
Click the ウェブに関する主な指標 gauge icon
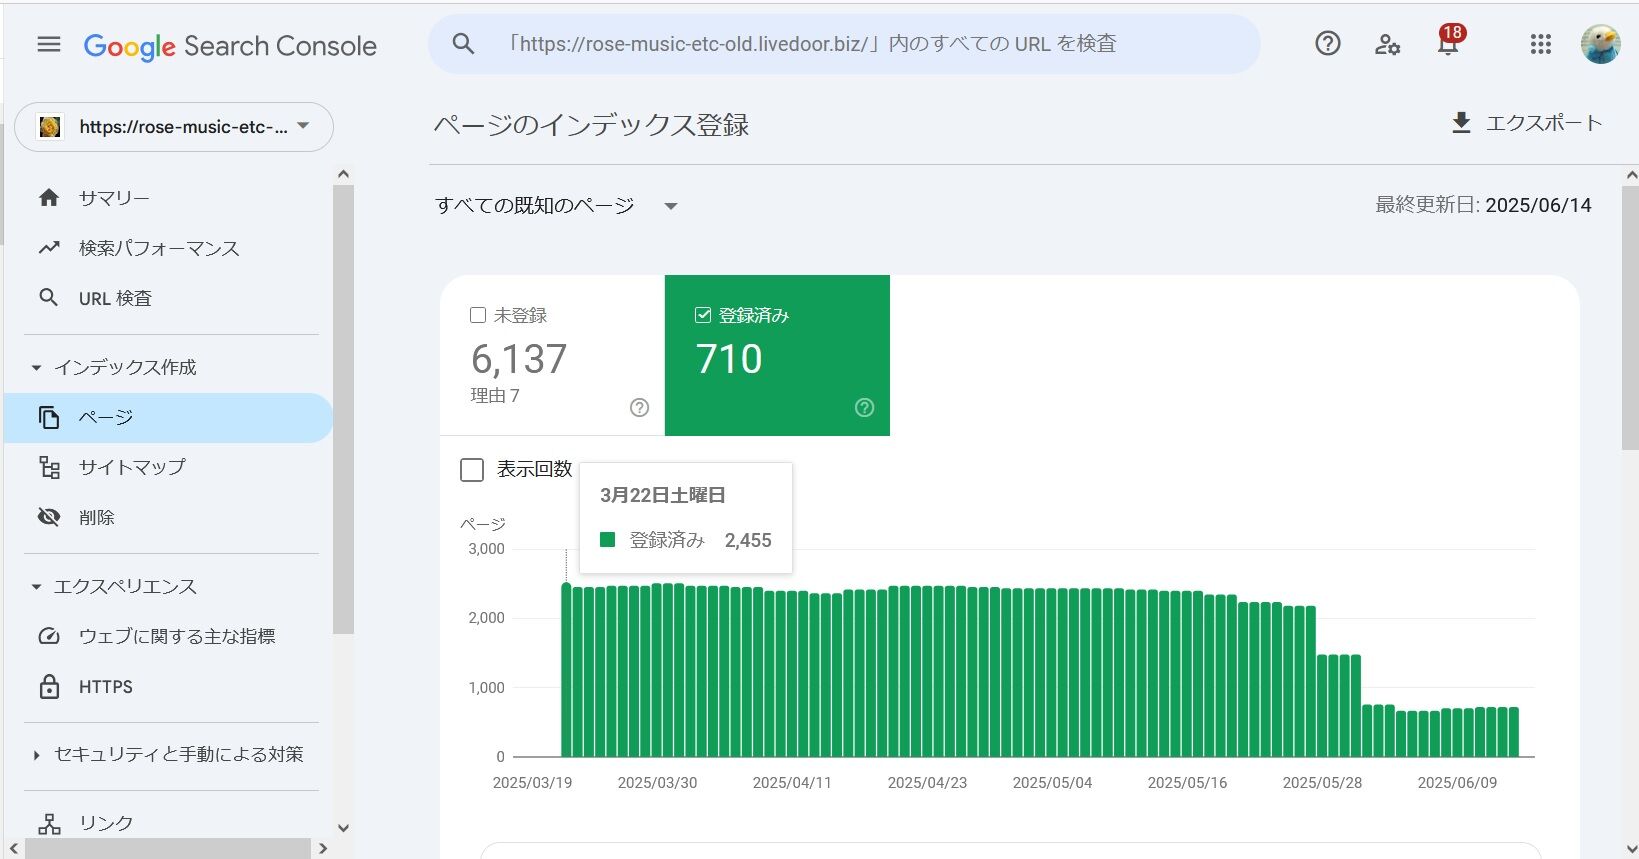click(49, 637)
